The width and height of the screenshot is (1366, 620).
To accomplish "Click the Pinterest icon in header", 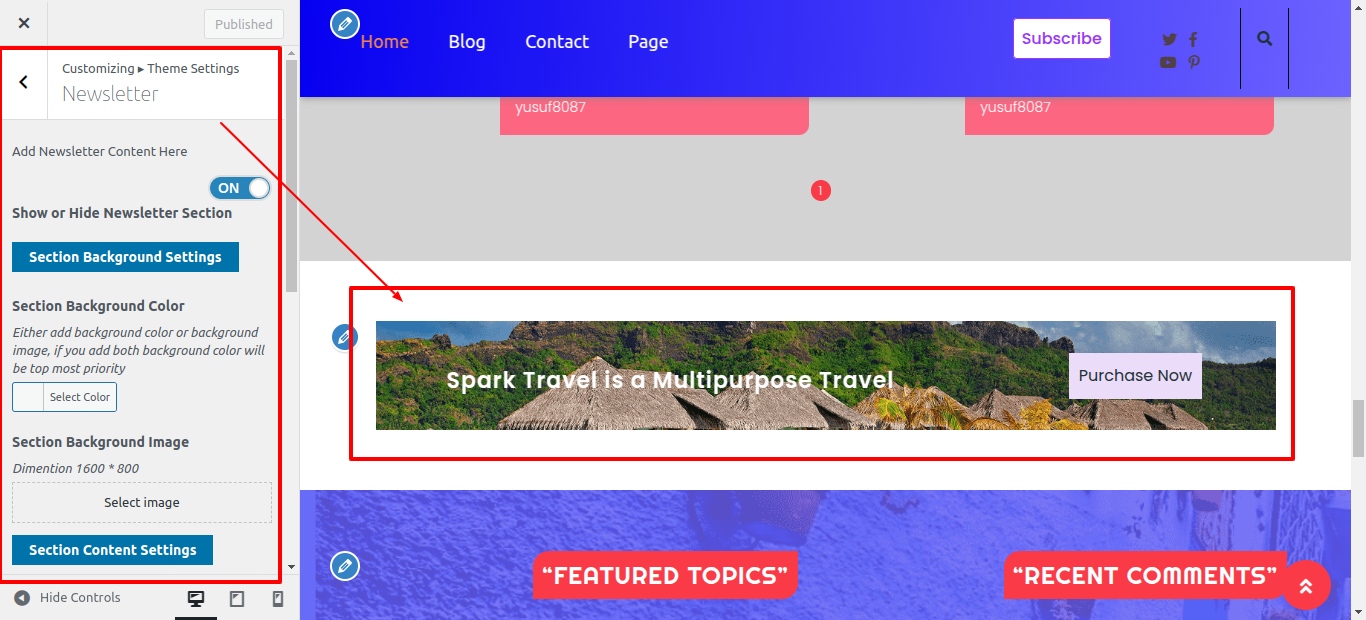I will tap(1194, 62).
